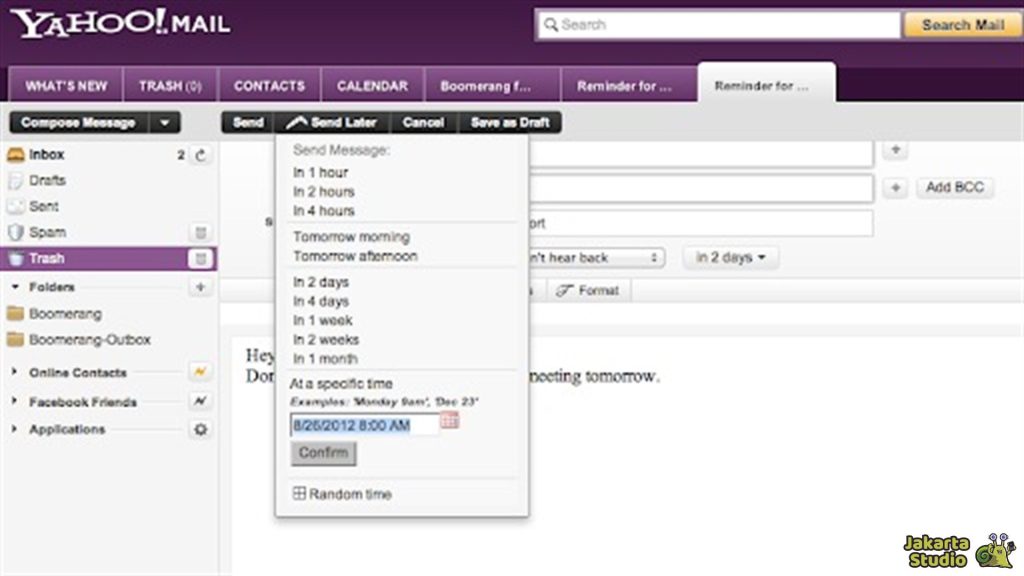Click the Facebook Friends status icon
The height and width of the screenshot is (576, 1024).
pyautogui.click(x=201, y=401)
